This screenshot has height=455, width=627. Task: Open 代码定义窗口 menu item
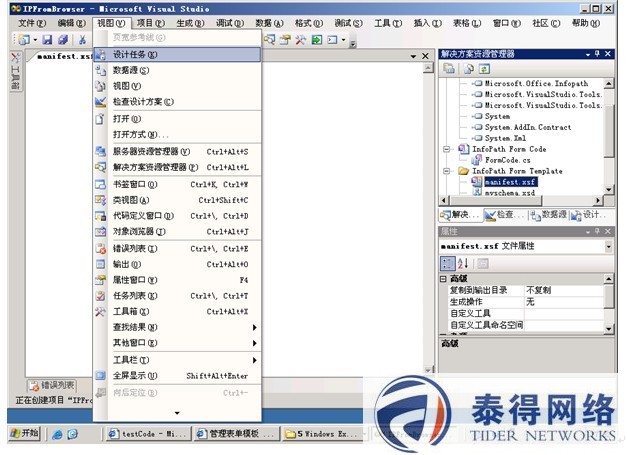[x=177, y=216]
